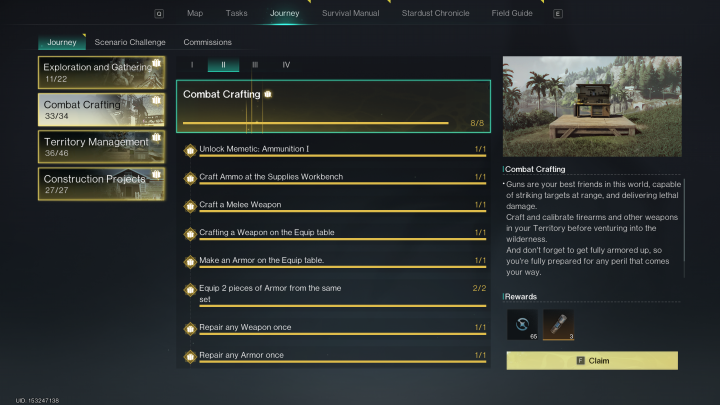Select stage IV tab

pos(286,65)
